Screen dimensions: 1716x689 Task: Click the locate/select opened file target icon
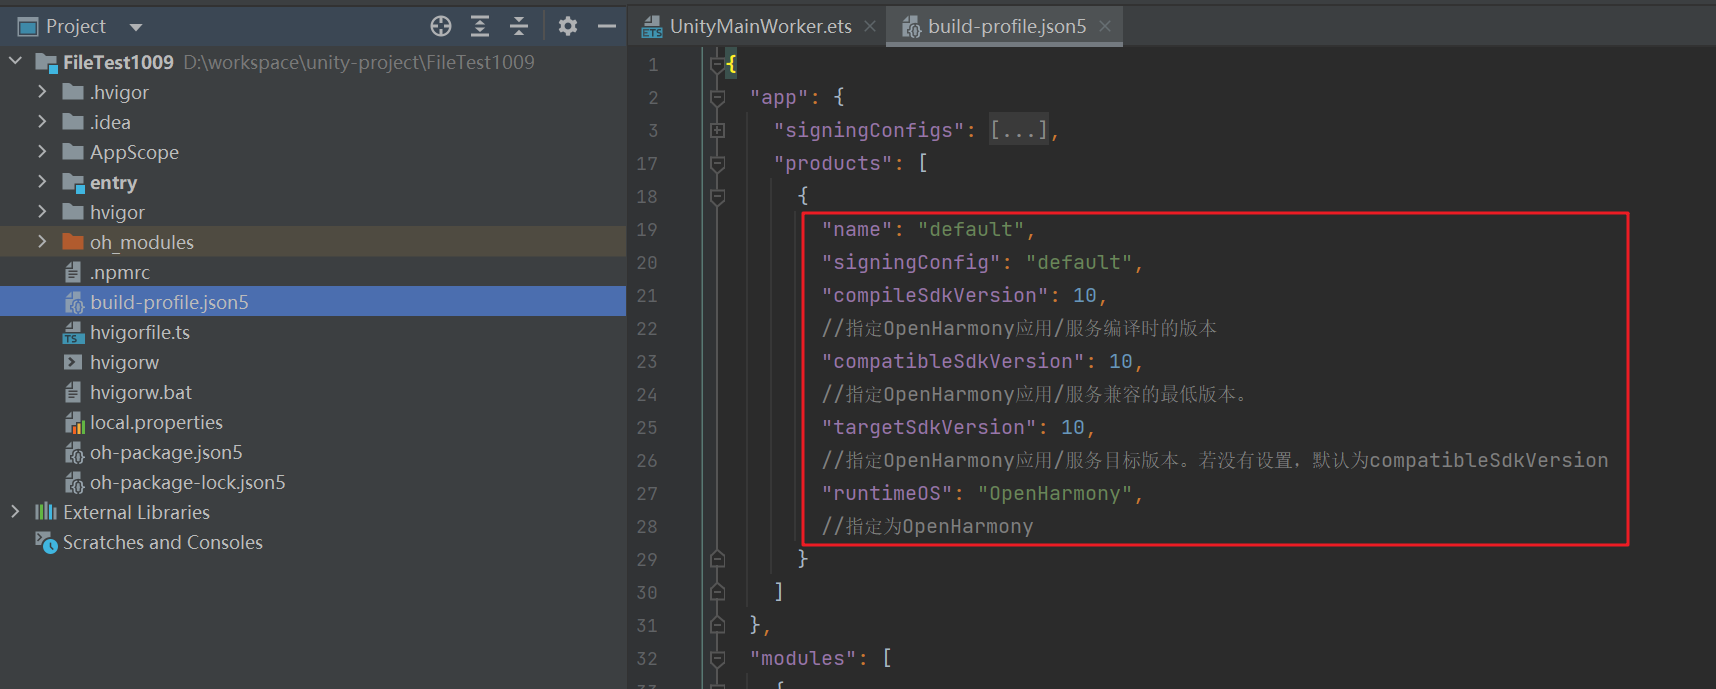click(441, 26)
